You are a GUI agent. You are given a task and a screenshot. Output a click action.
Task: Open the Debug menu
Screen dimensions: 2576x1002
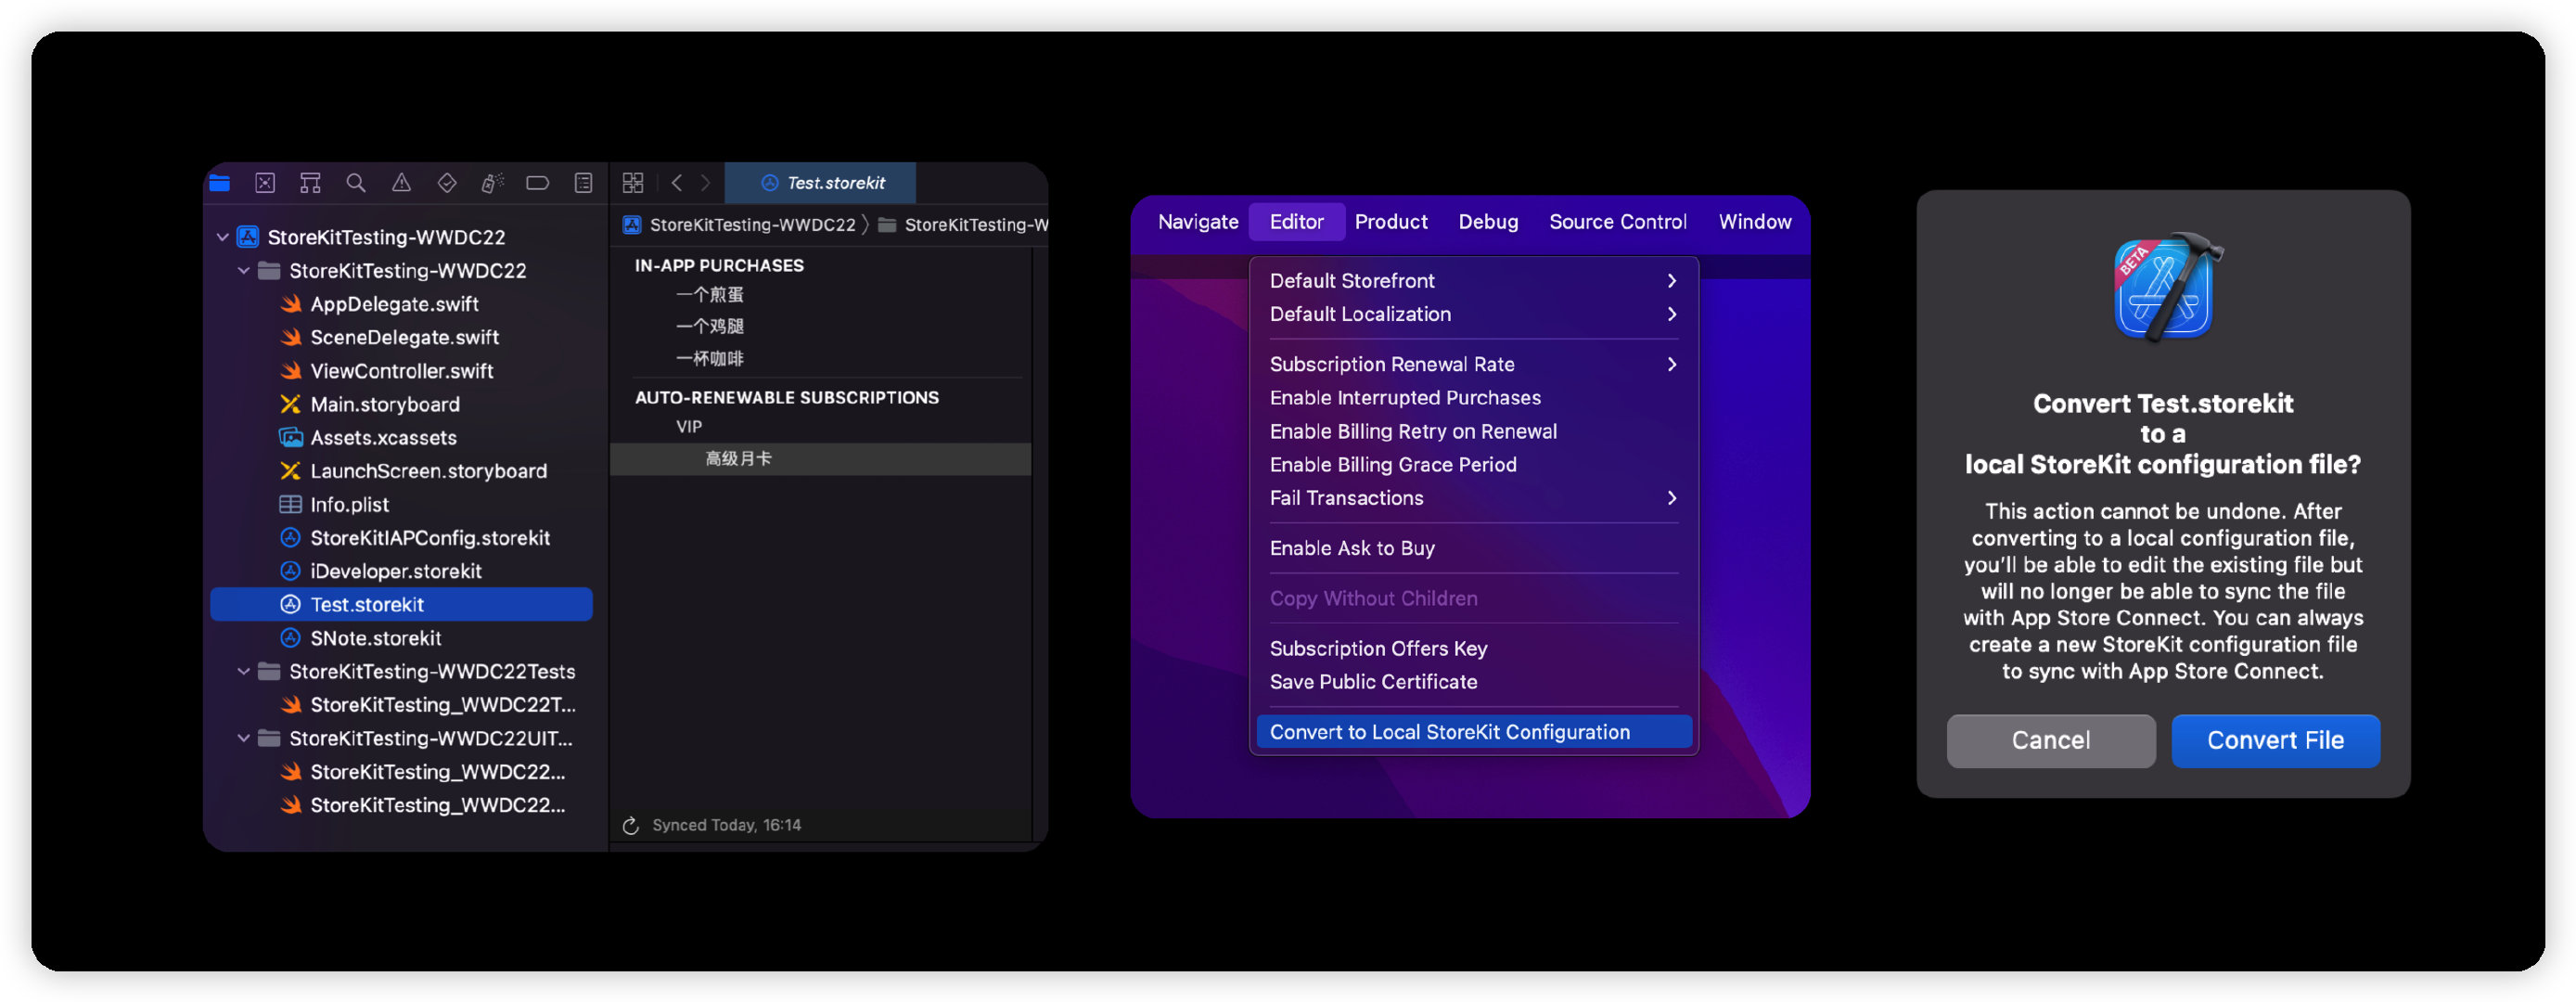pos(1488,222)
